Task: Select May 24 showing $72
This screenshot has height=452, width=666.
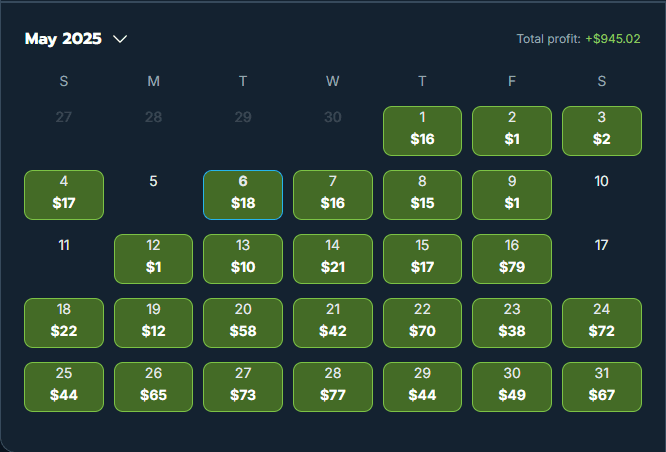Action: tap(602, 323)
